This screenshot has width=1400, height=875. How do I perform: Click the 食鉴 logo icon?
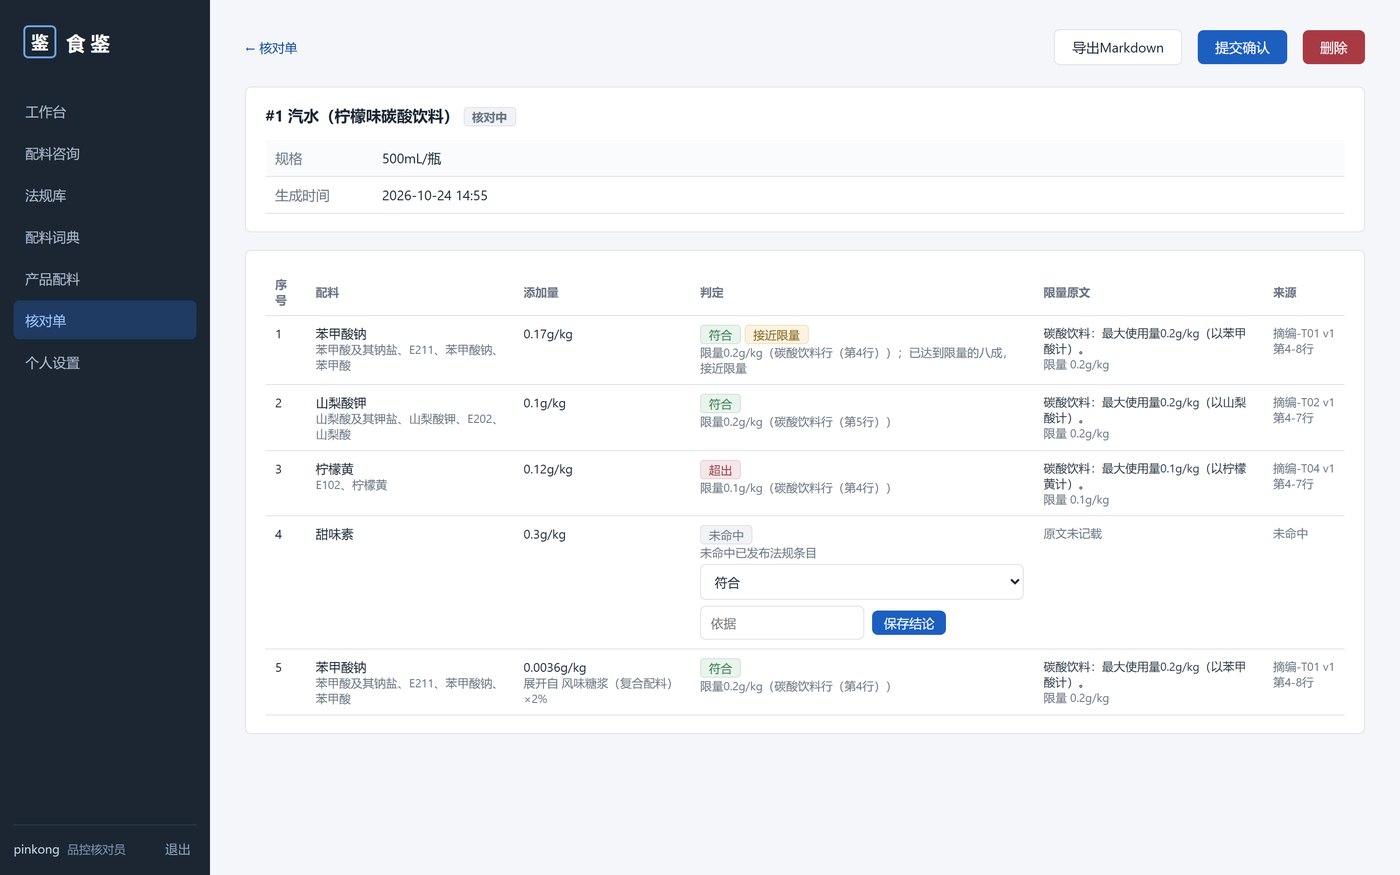tap(40, 42)
